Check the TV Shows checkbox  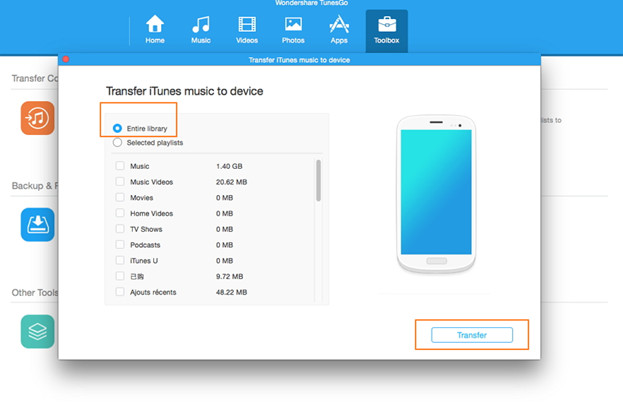[x=120, y=229]
